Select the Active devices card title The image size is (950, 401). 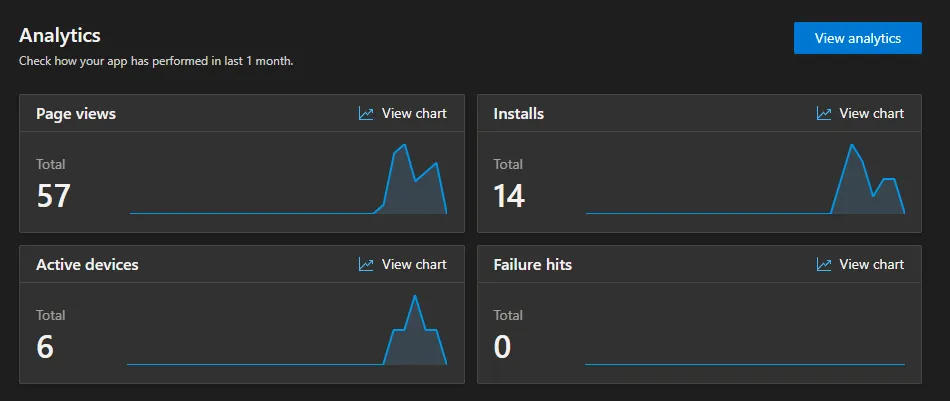click(x=87, y=265)
